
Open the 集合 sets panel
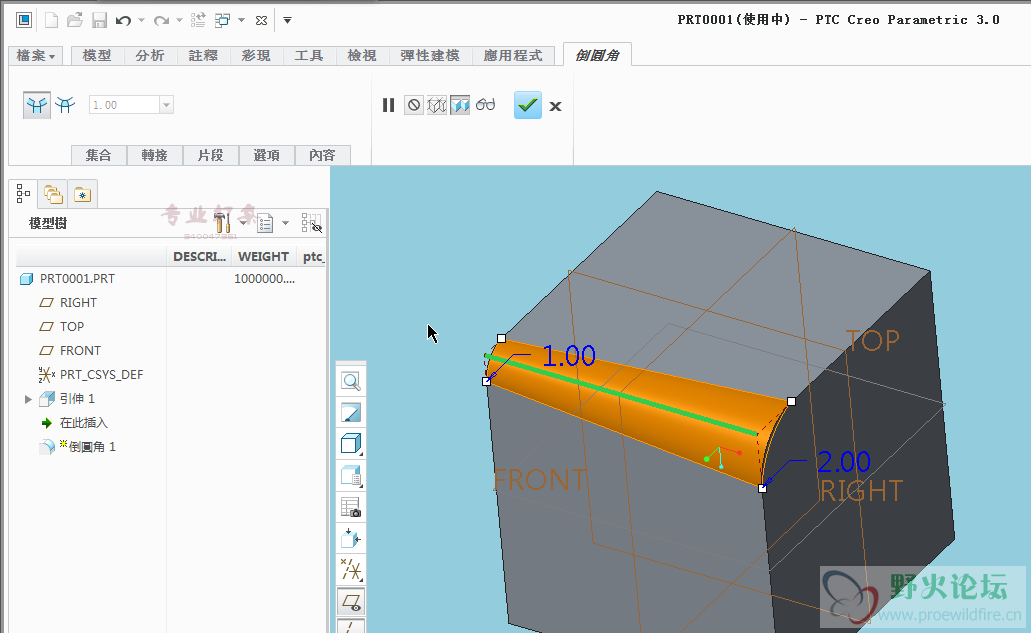coord(99,155)
